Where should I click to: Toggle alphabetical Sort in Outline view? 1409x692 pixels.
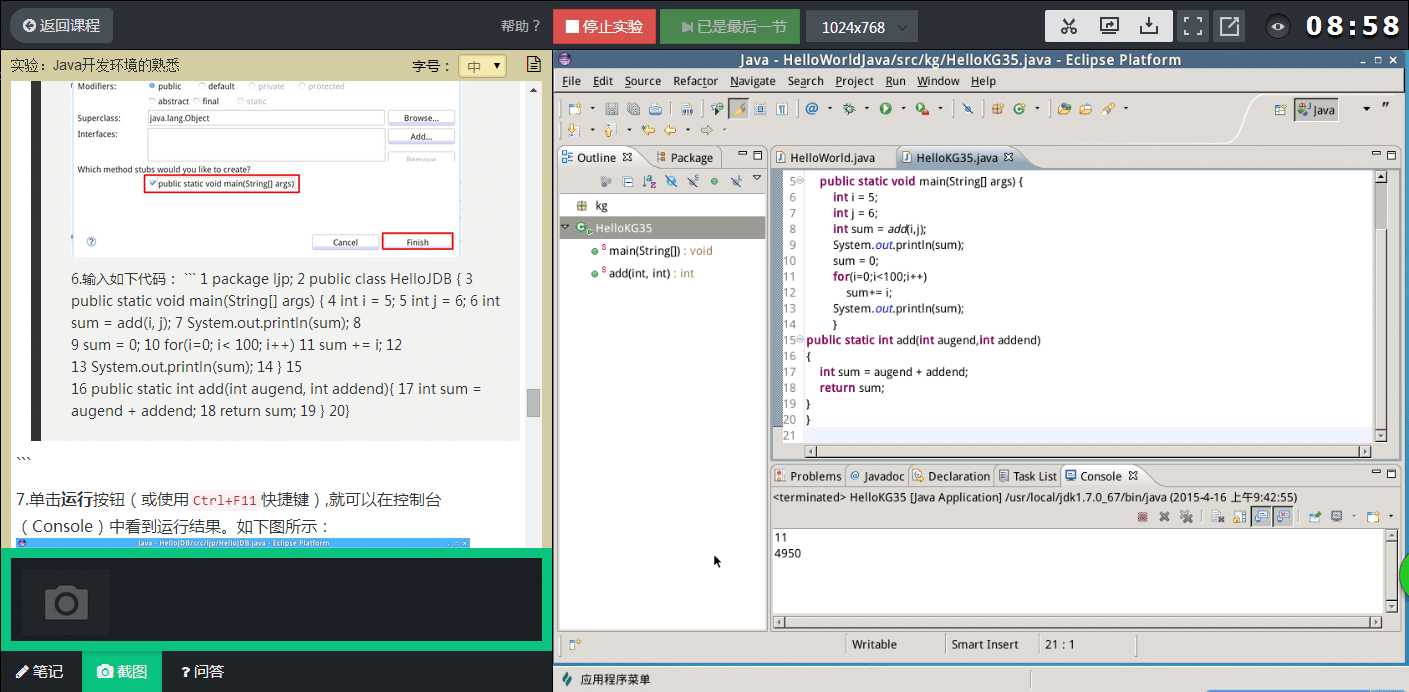coord(649,181)
